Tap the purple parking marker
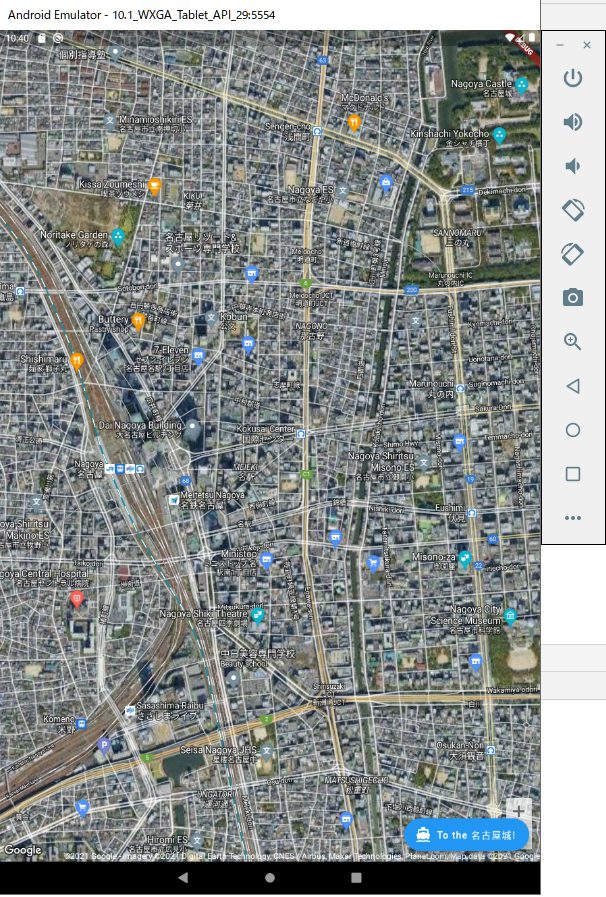 point(104,745)
